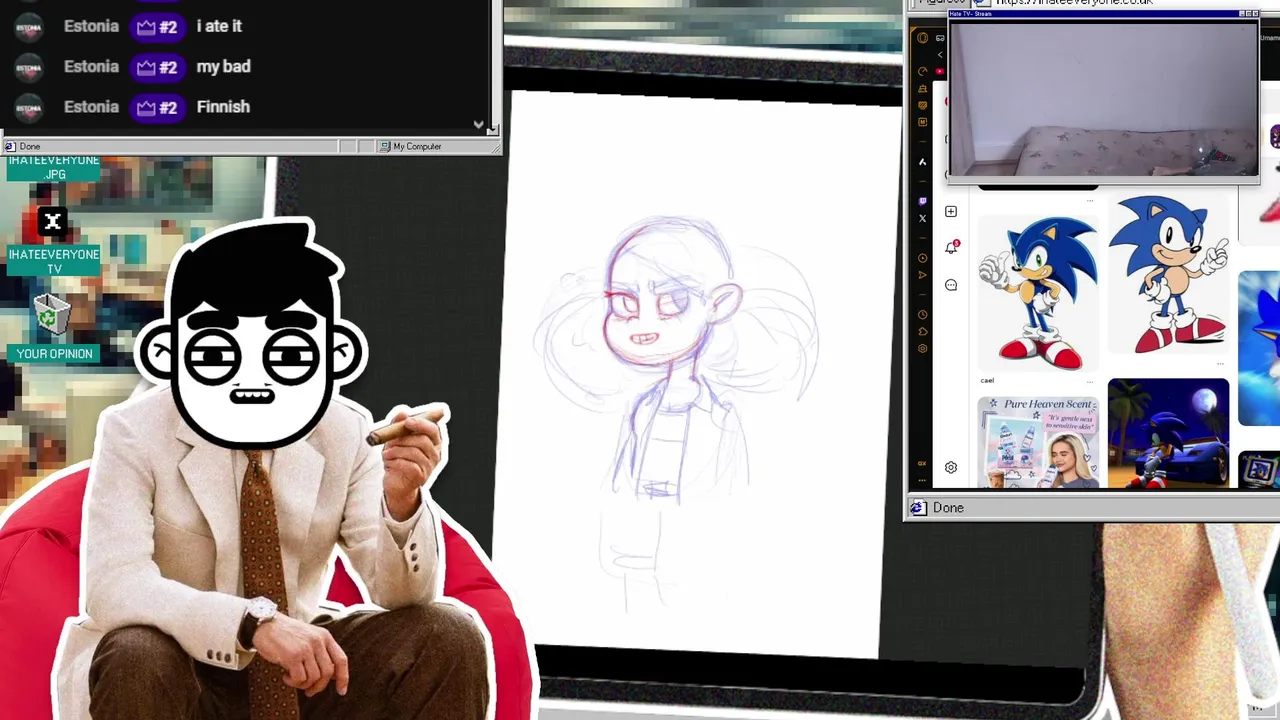Click the 'my bad' chat message

pyautogui.click(x=223, y=66)
